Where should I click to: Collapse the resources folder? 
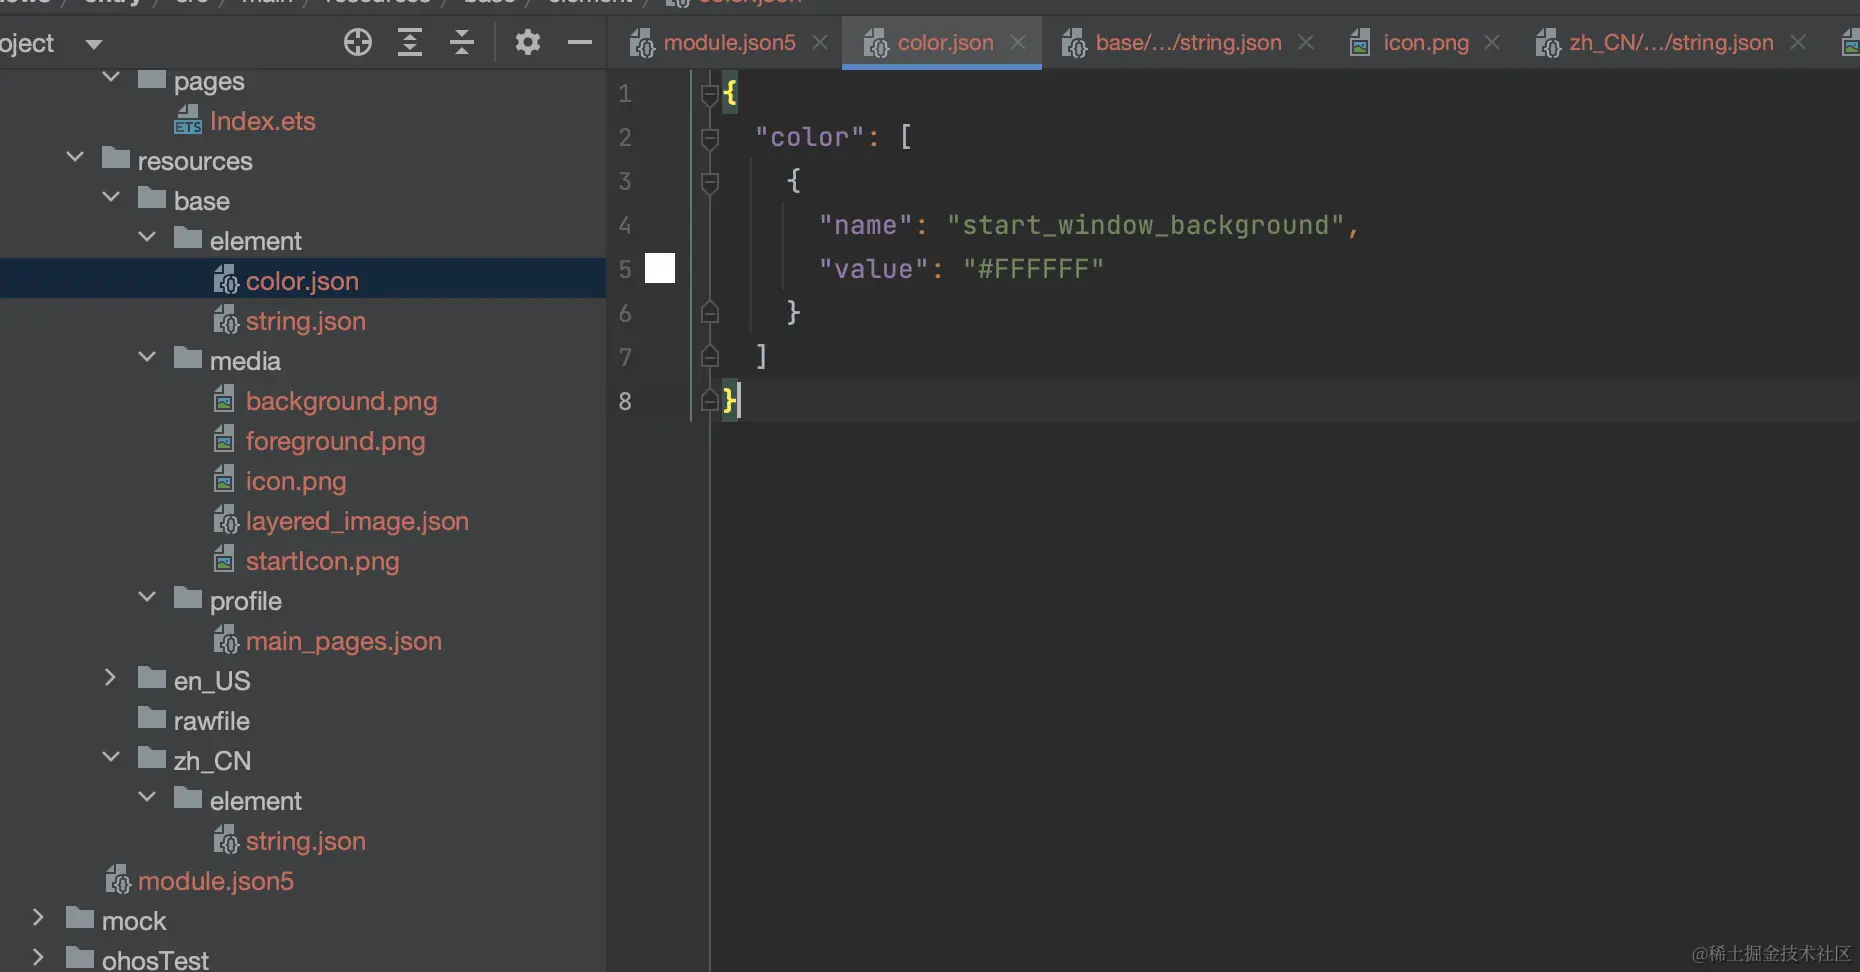pos(75,158)
